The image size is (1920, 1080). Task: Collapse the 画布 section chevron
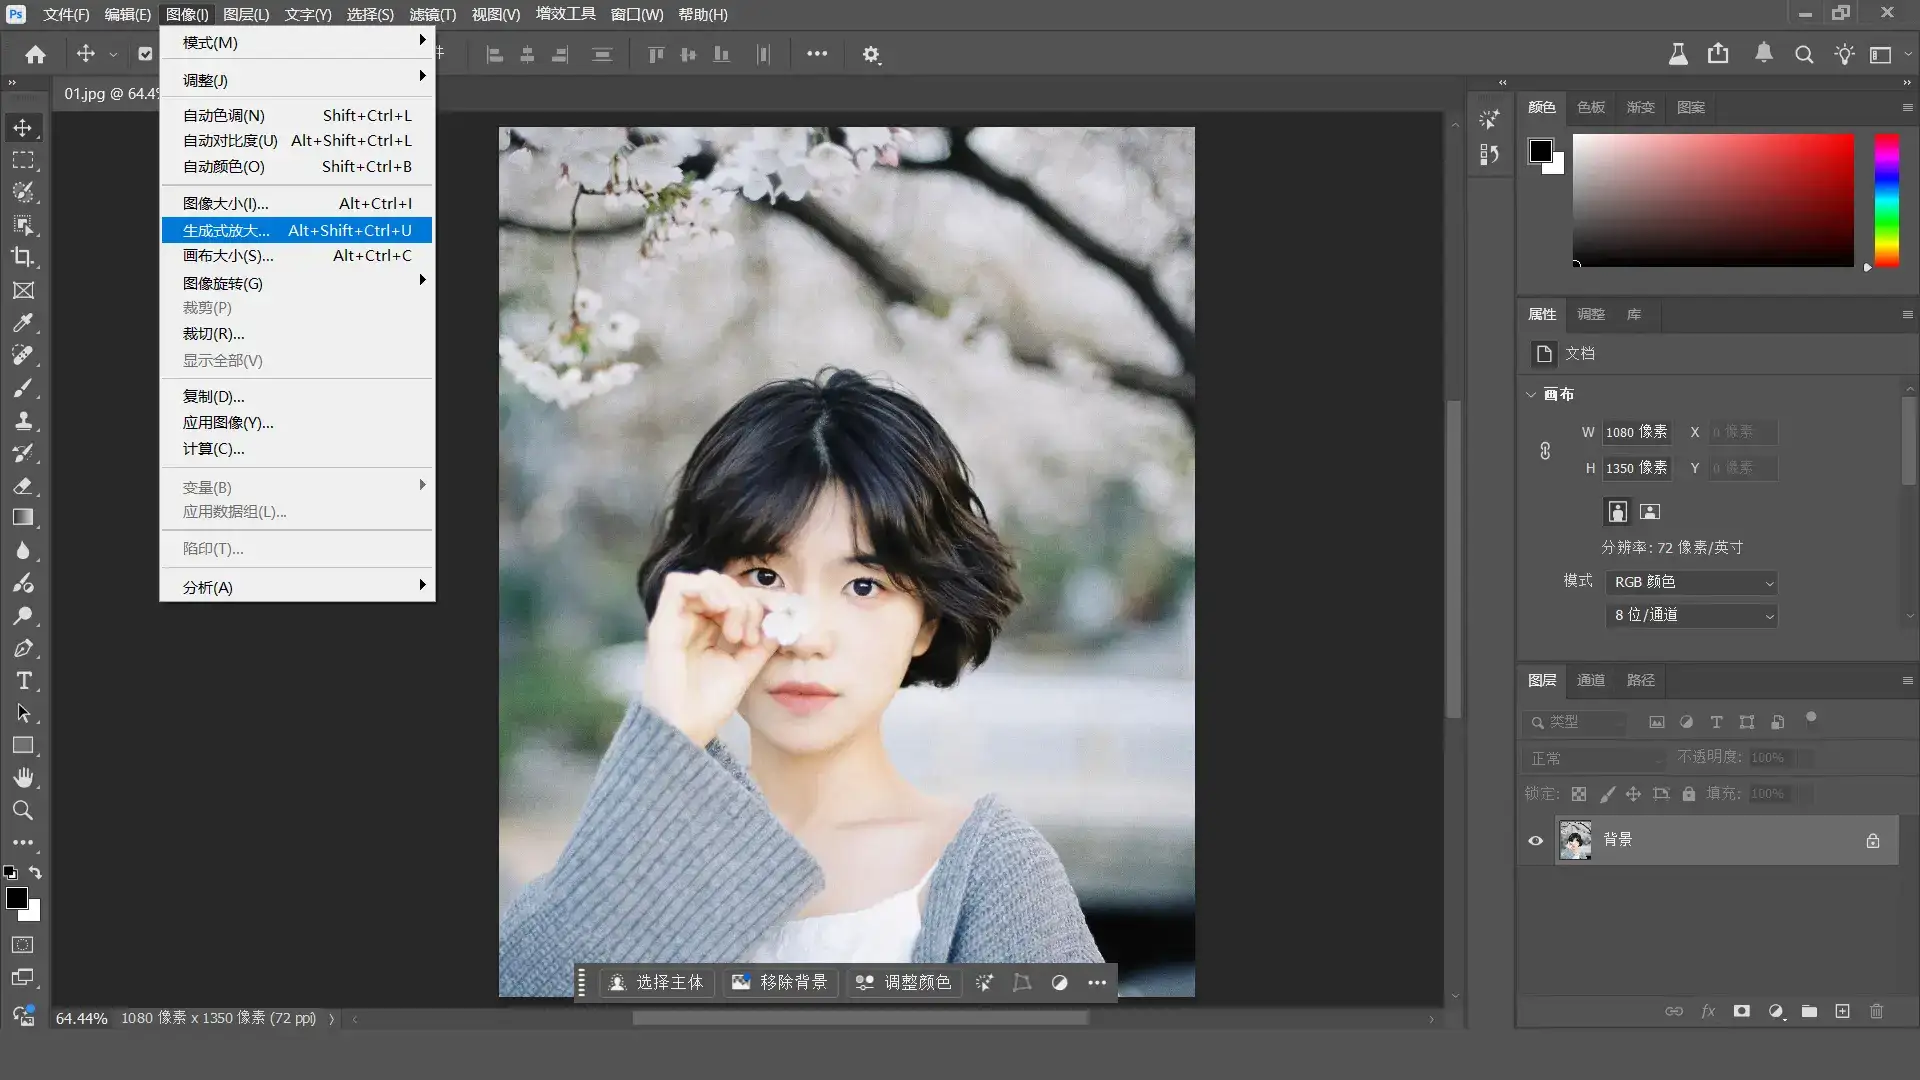tap(1531, 394)
